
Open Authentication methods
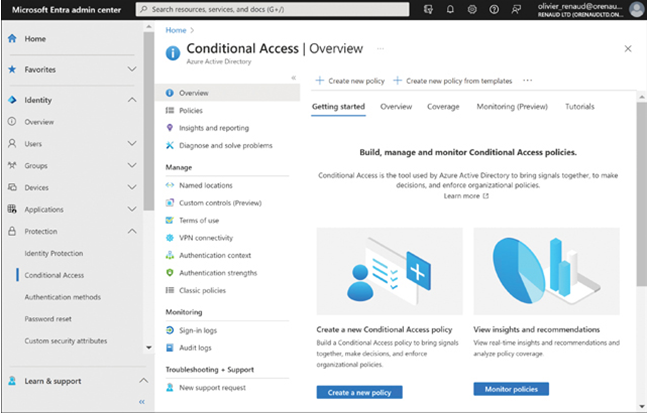click(x=62, y=297)
